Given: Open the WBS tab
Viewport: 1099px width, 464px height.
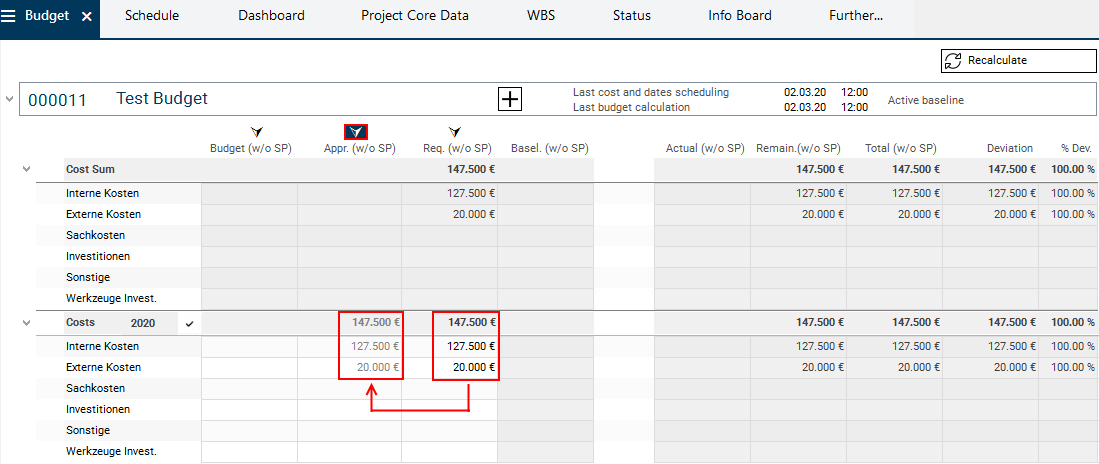Looking at the screenshot, I should click(x=541, y=16).
